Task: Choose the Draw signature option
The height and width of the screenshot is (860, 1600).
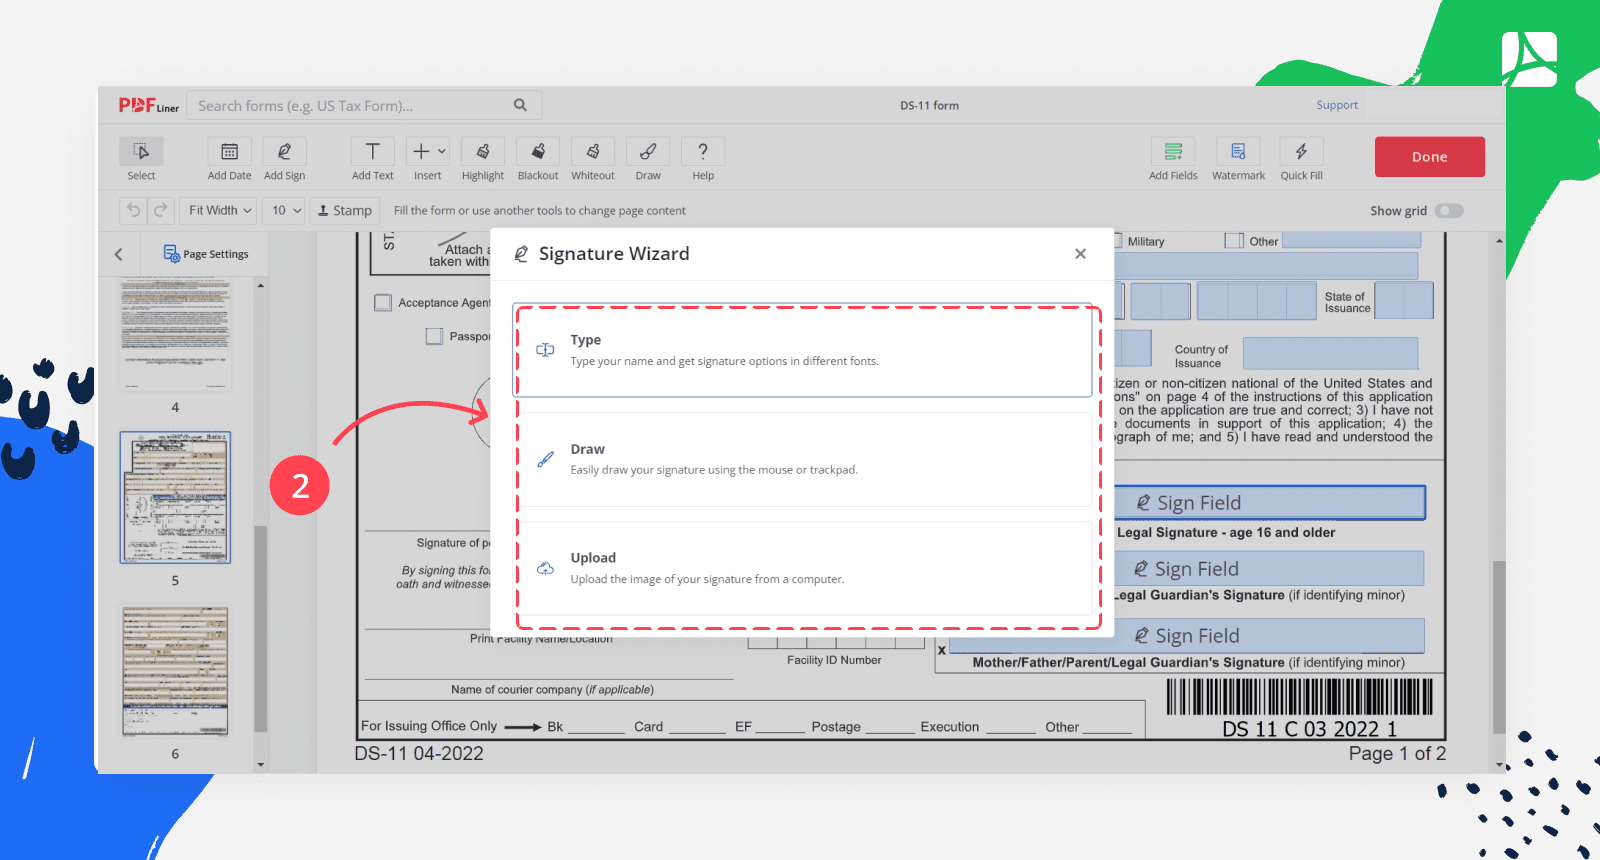Action: pyautogui.click(x=802, y=459)
